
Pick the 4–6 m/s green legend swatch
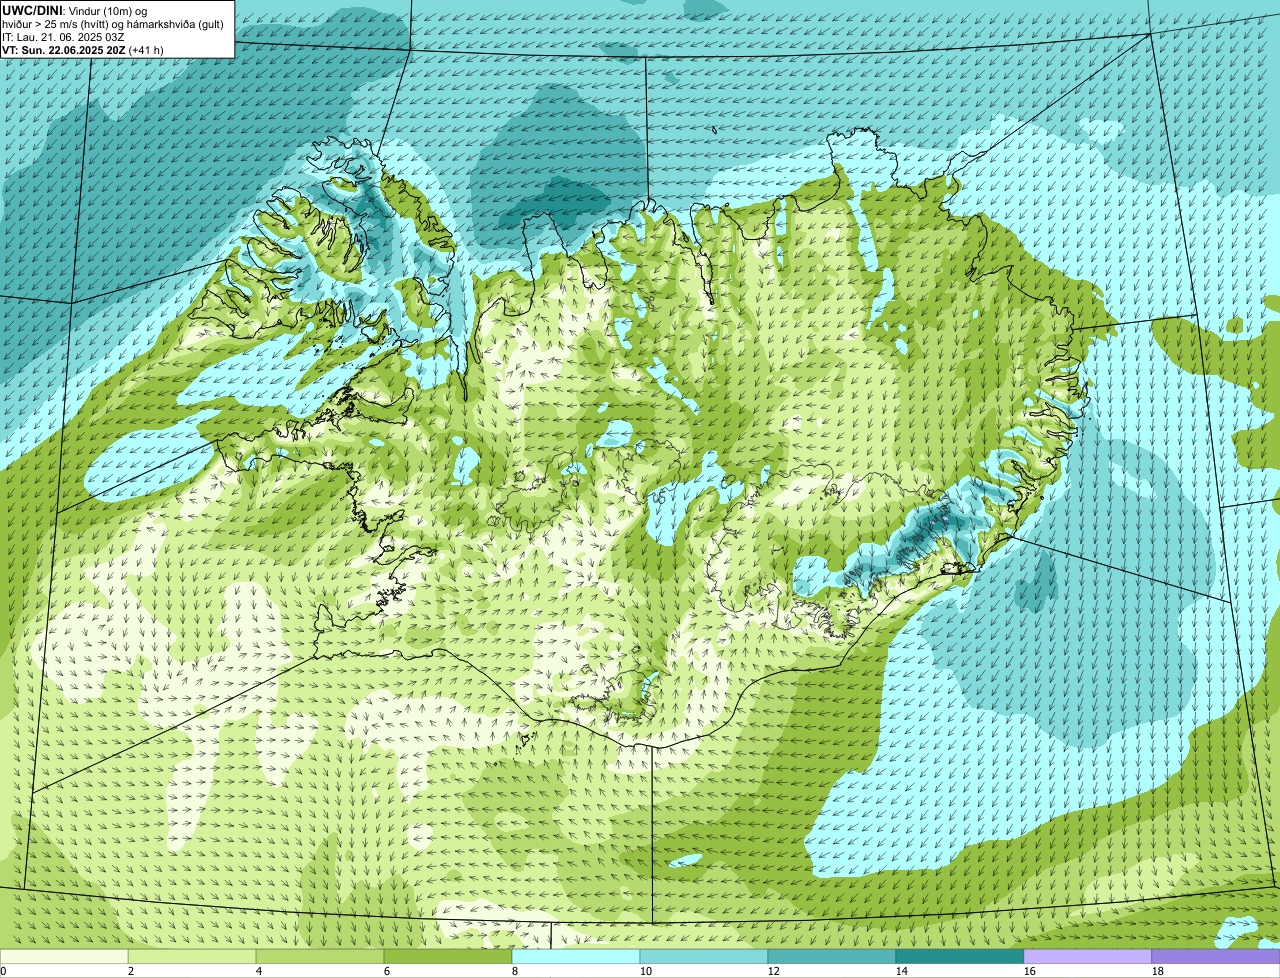[x=320, y=956]
